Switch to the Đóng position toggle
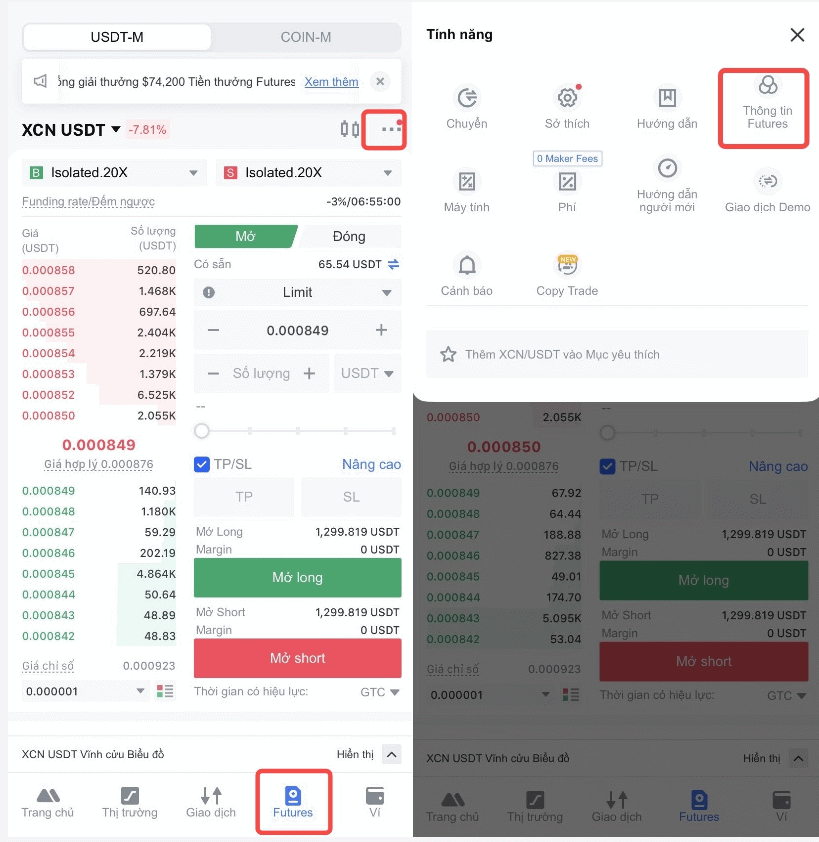The image size is (819, 842). (x=349, y=236)
